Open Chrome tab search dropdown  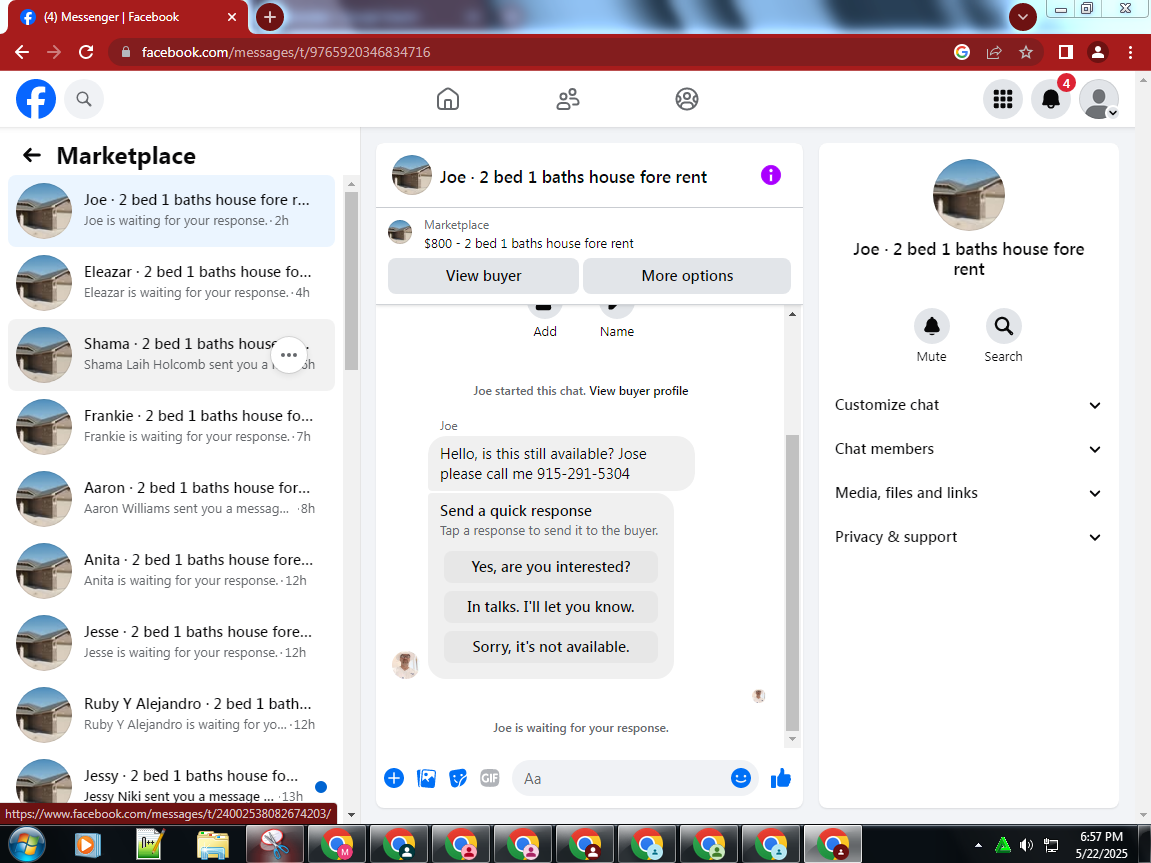pos(1023,17)
